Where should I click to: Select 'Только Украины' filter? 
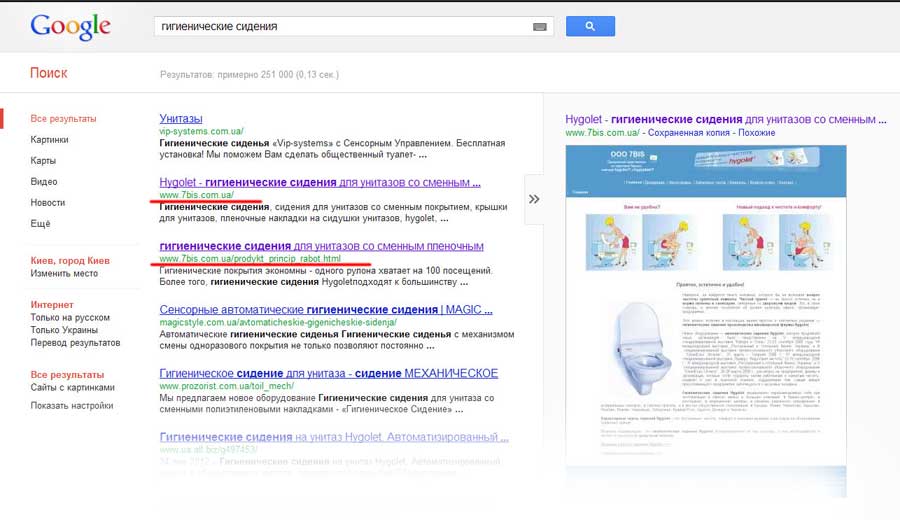tap(64, 330)
